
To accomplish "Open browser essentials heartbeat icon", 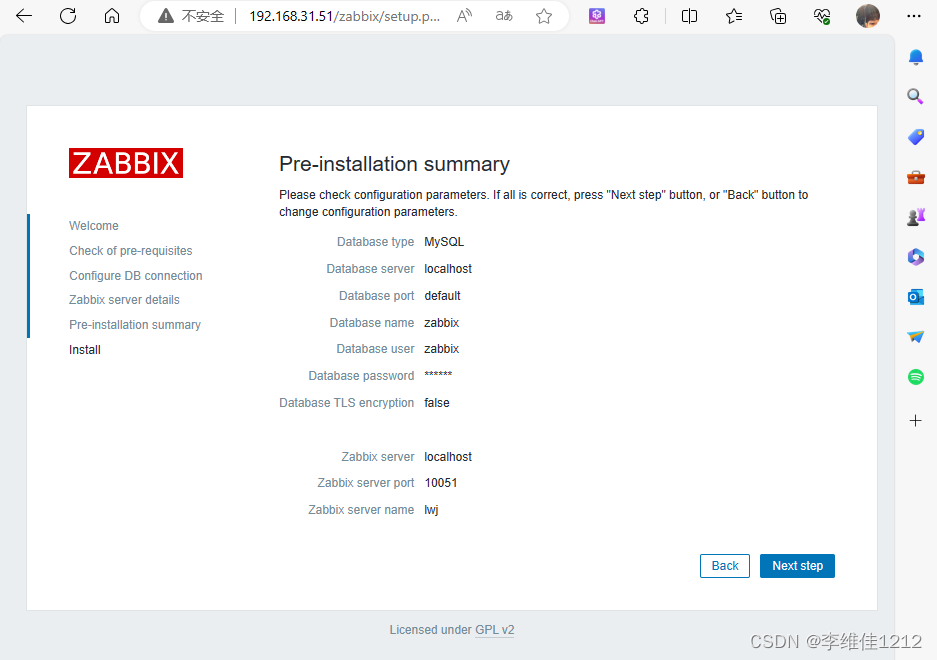I will (x=822, y=16).
